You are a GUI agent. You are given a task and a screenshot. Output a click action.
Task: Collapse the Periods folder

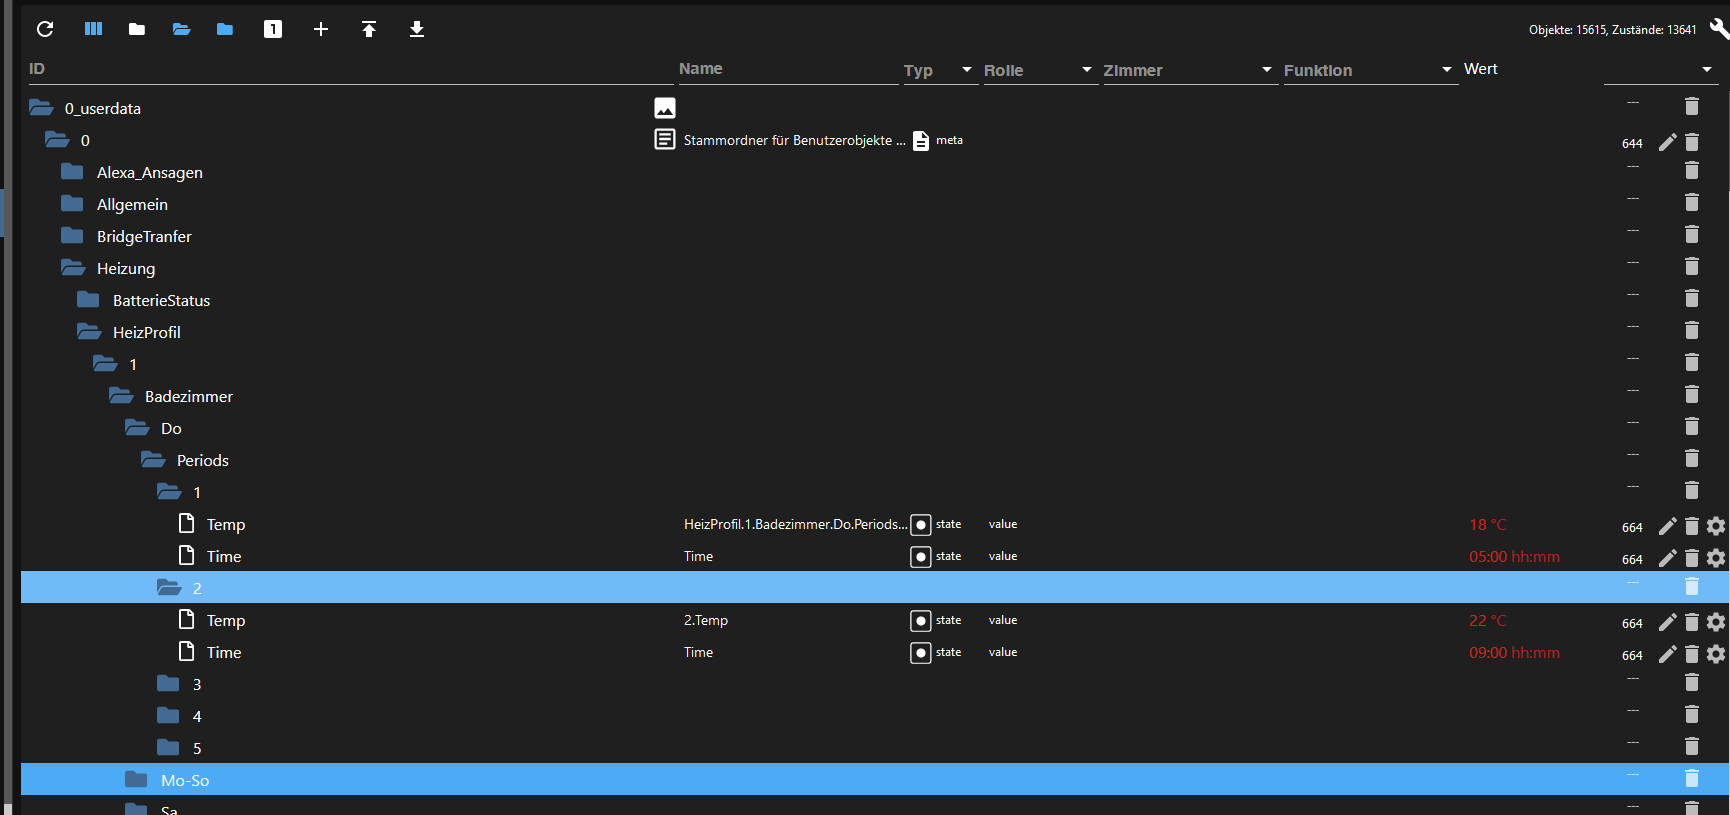click(x=153, y=460)
